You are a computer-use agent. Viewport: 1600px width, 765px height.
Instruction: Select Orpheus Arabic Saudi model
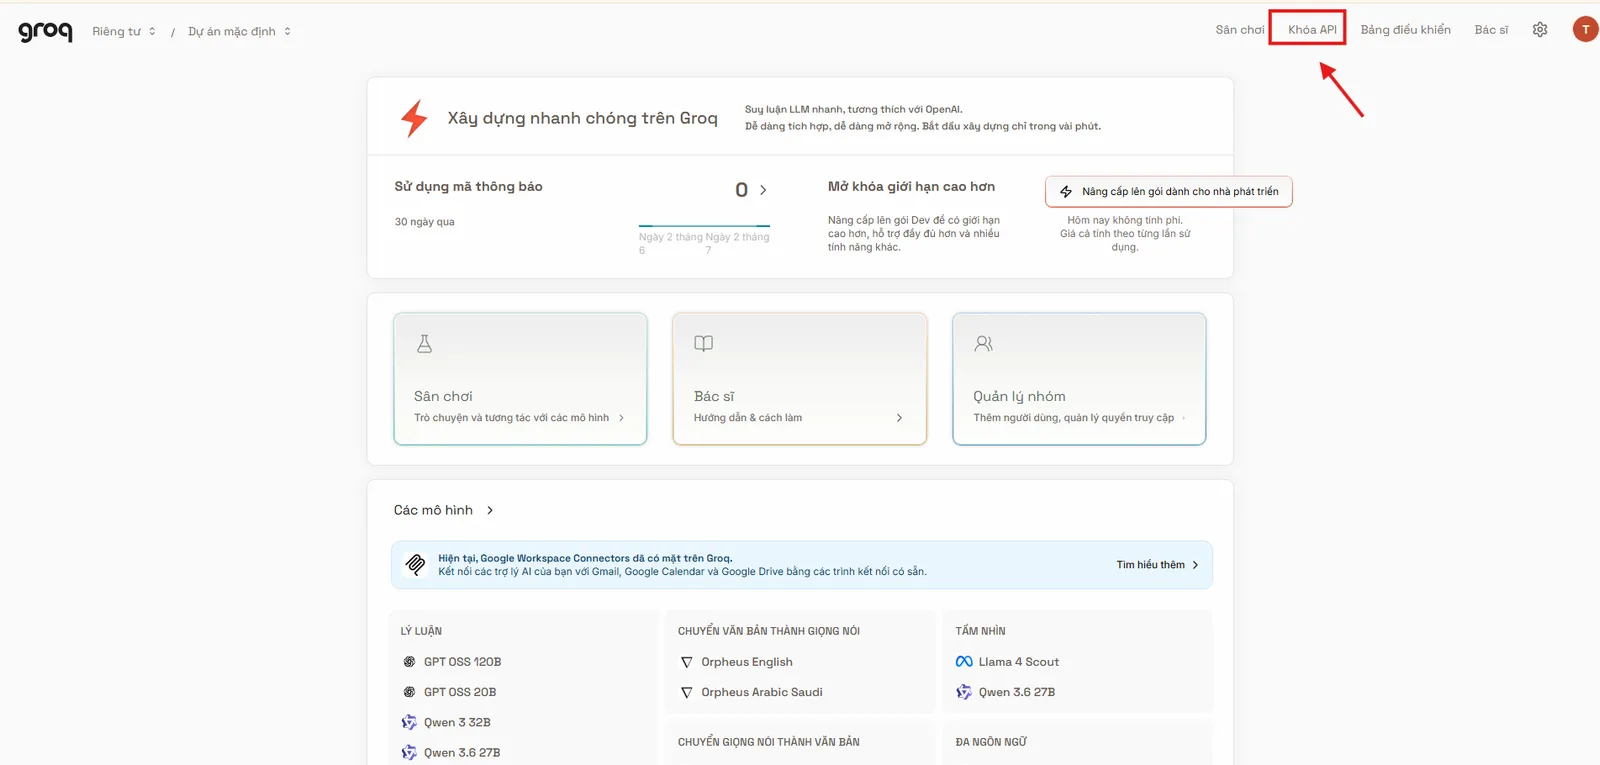click(762, 692)
